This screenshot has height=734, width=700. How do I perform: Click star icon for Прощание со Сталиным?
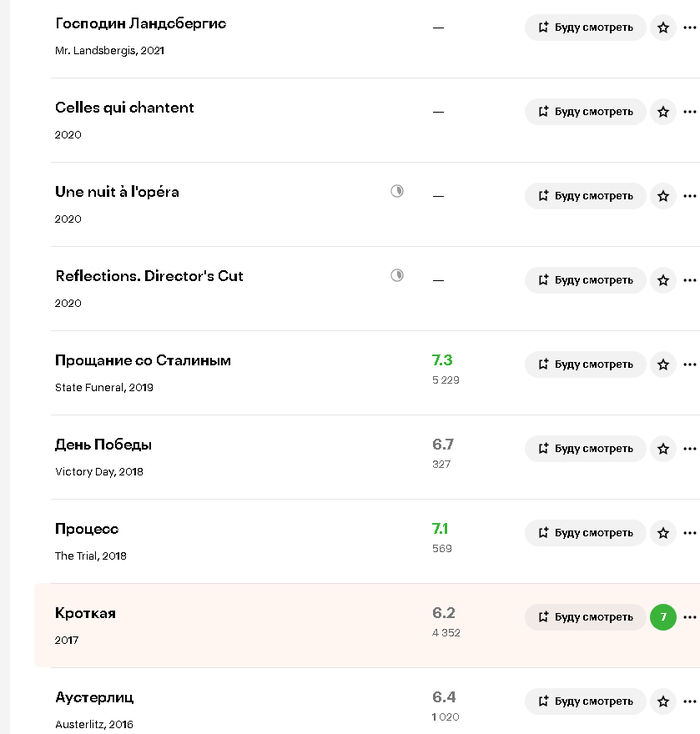[x=663, y=364]
